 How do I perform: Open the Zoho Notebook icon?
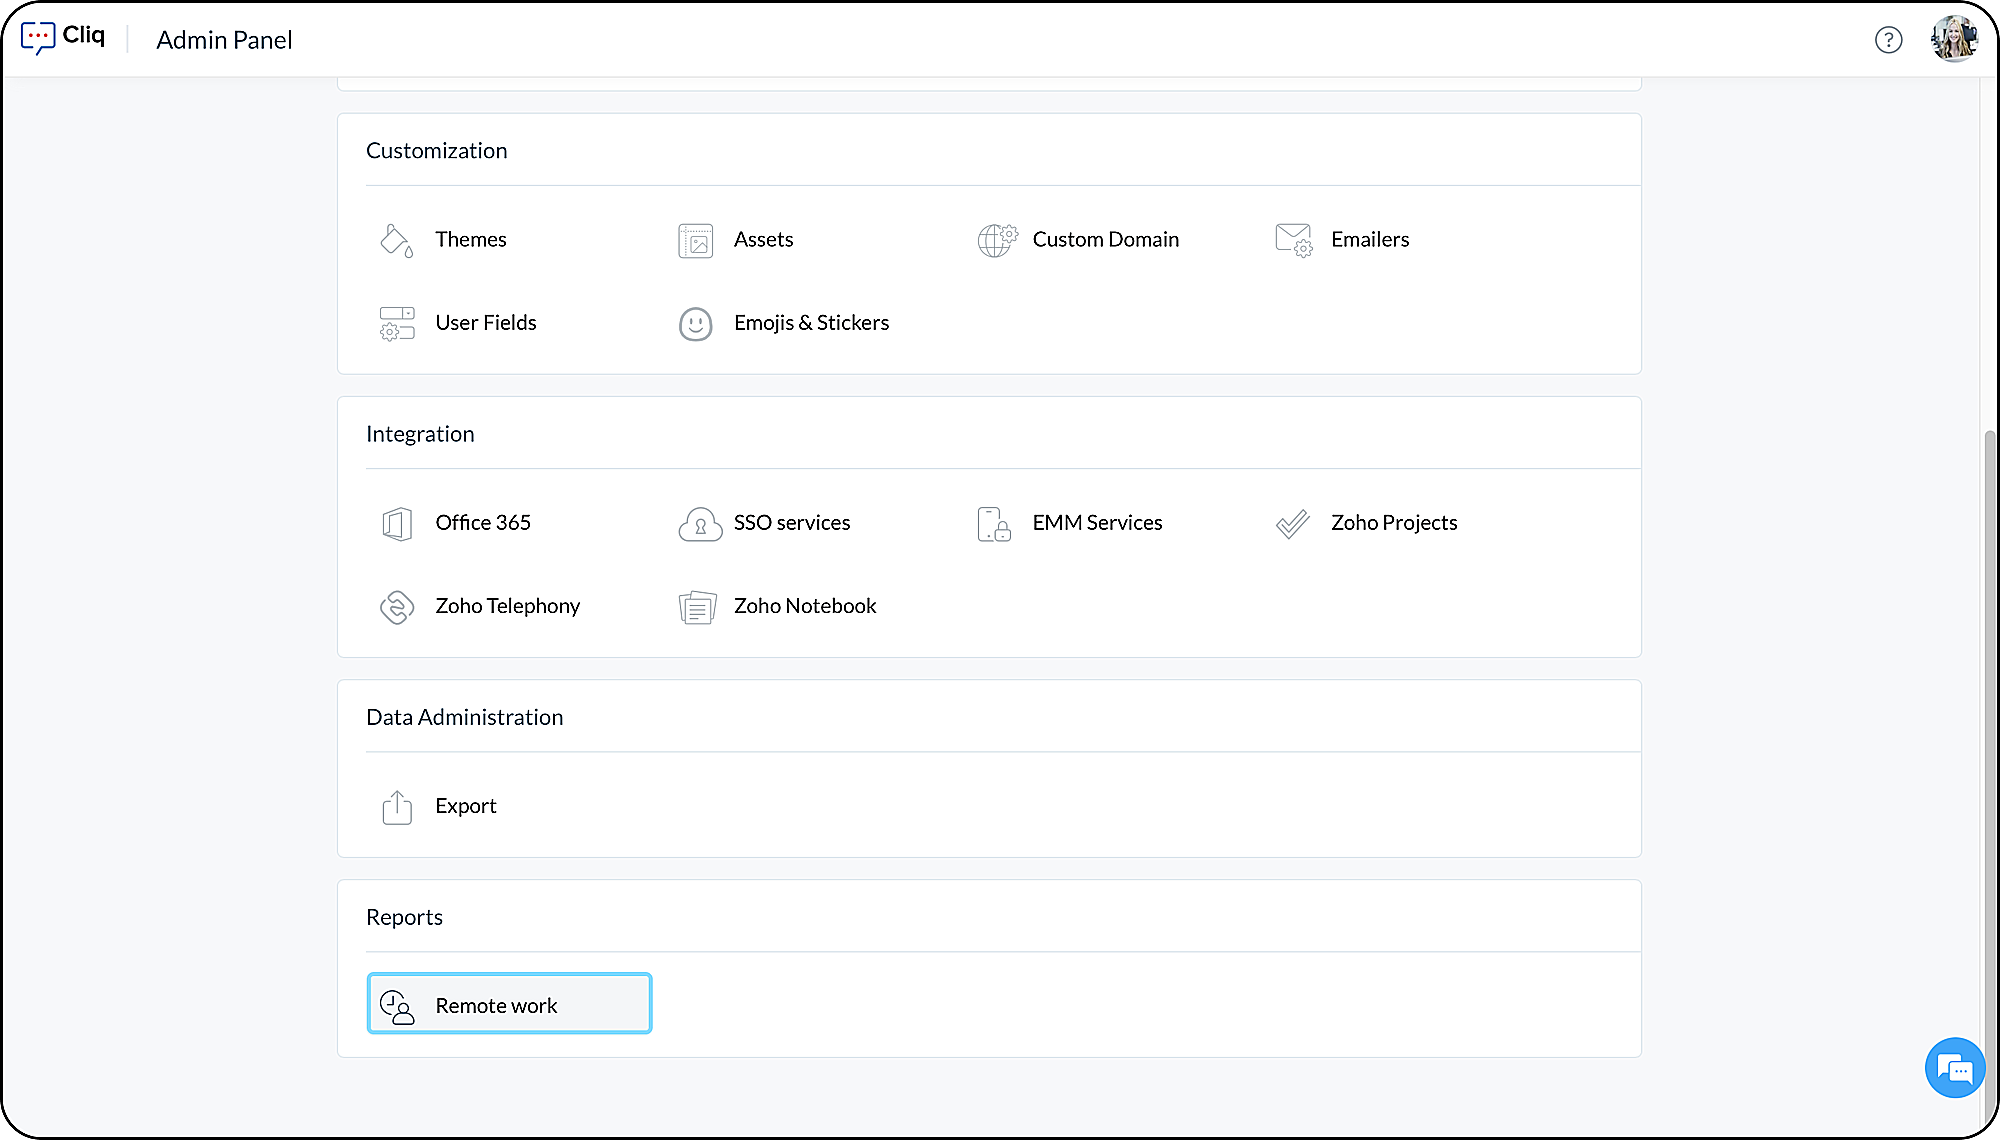pos(697,606)
